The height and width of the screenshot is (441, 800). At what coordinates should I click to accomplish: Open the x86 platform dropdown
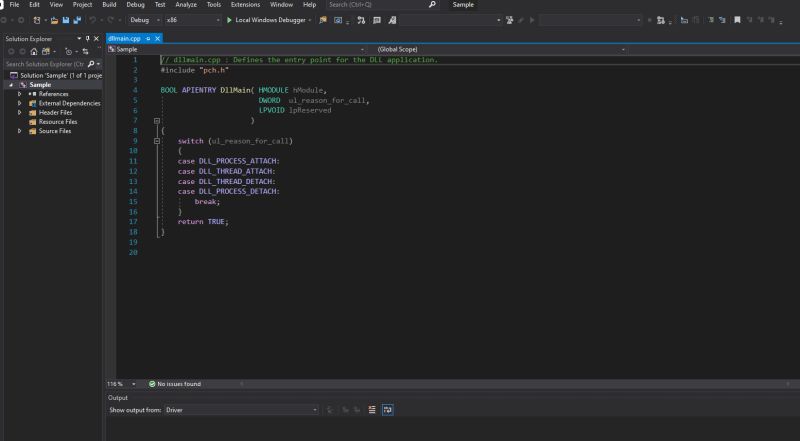pos(193,20)
